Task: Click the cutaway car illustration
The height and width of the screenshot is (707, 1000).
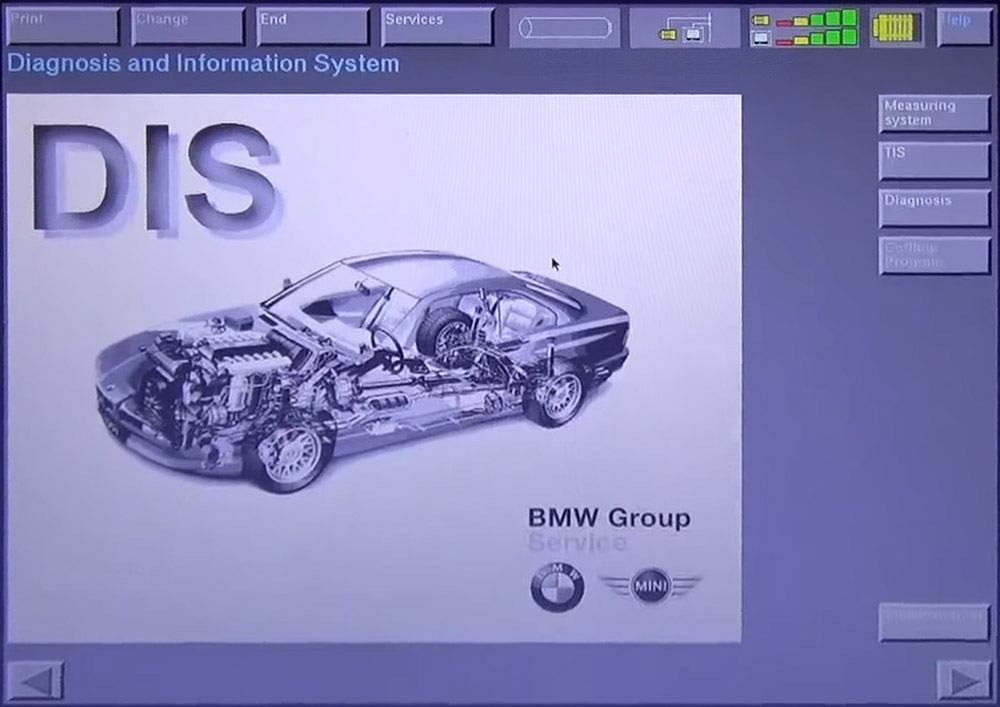Action: 362,371
